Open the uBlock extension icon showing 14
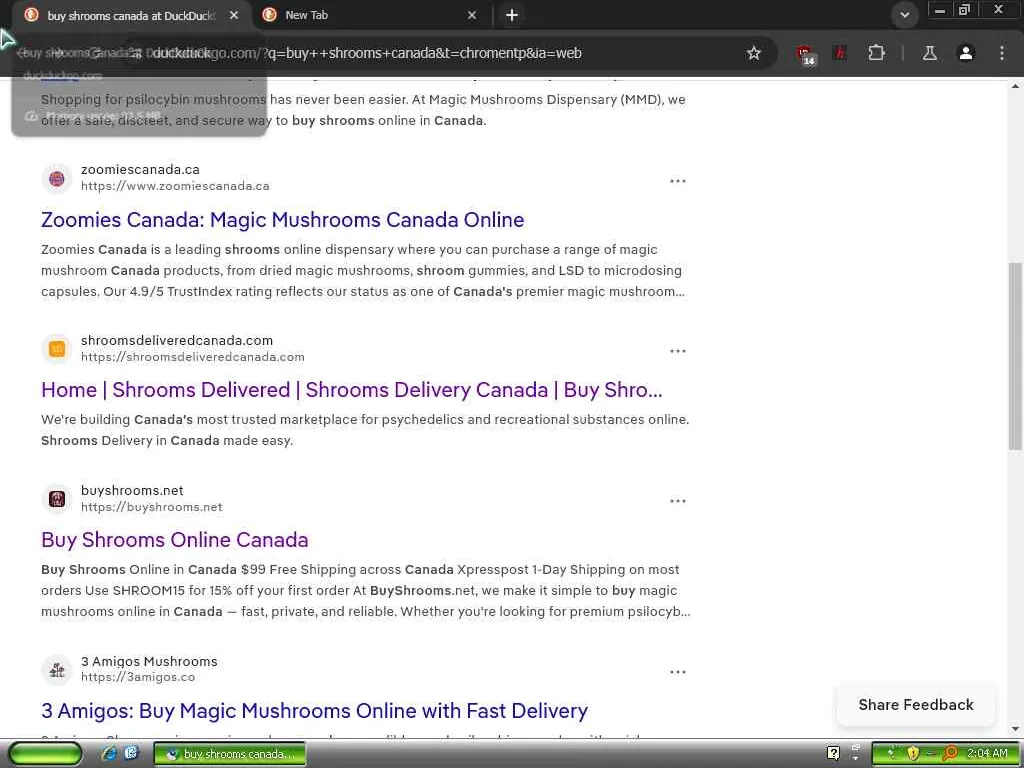 805,54
